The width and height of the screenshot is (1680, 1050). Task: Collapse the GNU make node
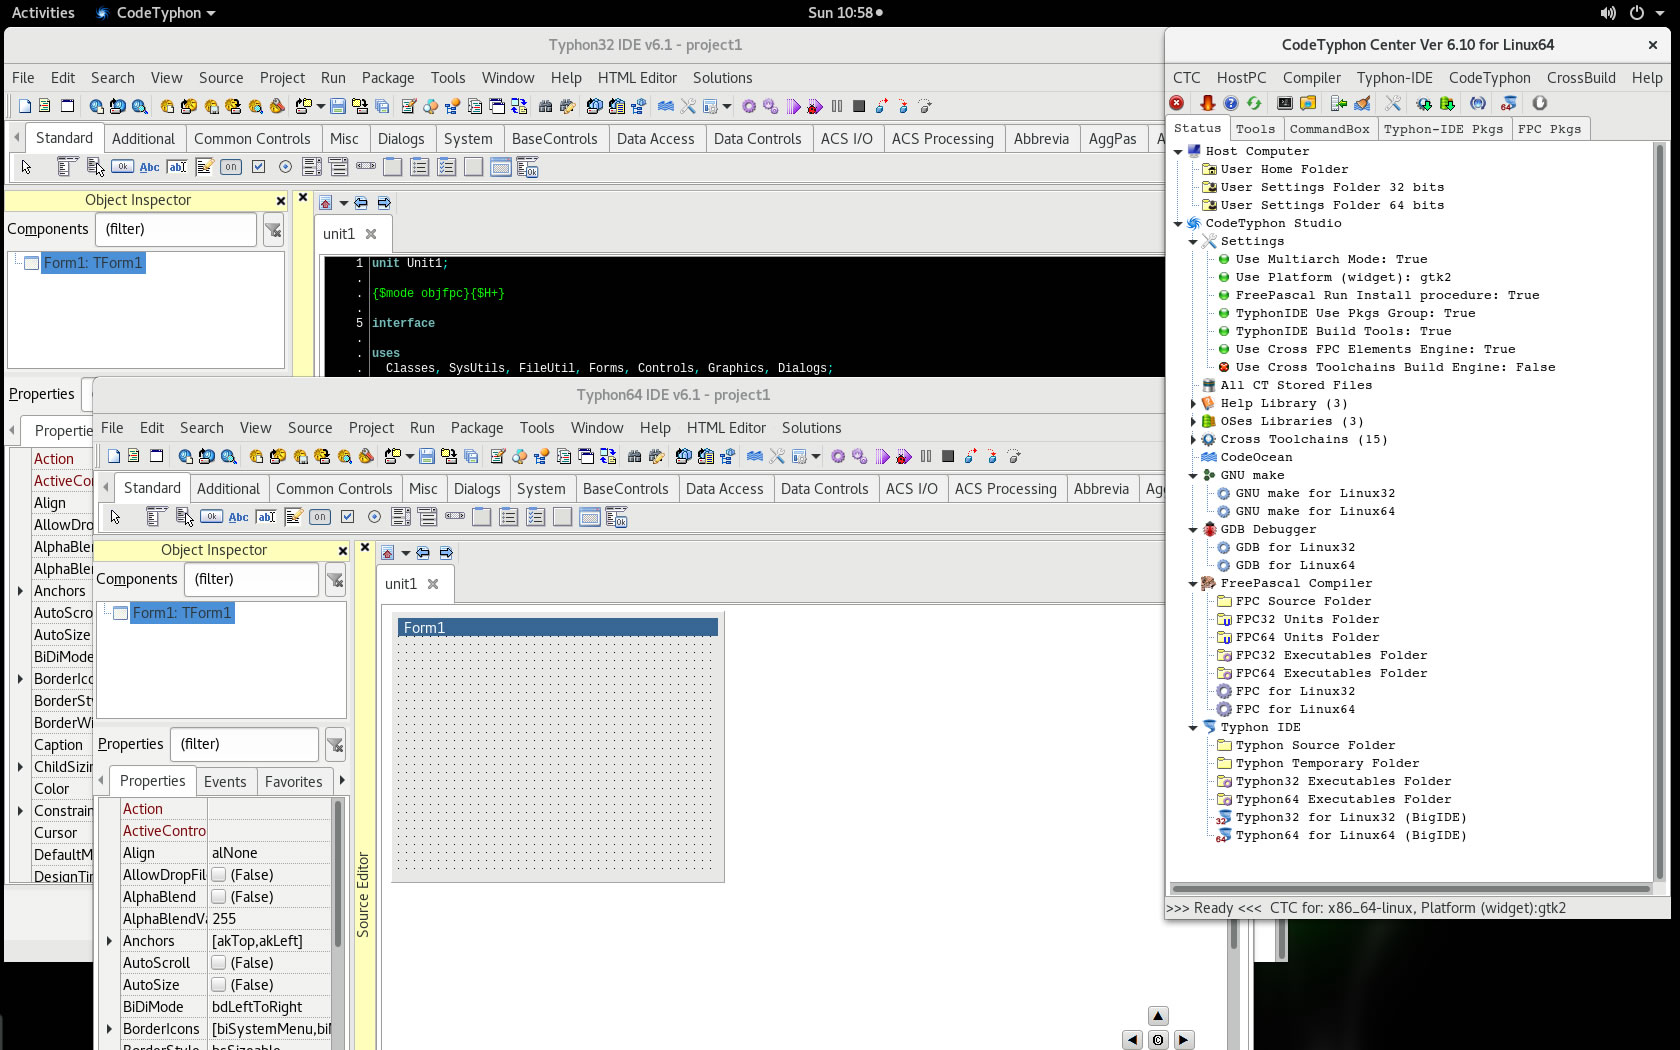pos(1193,476)
